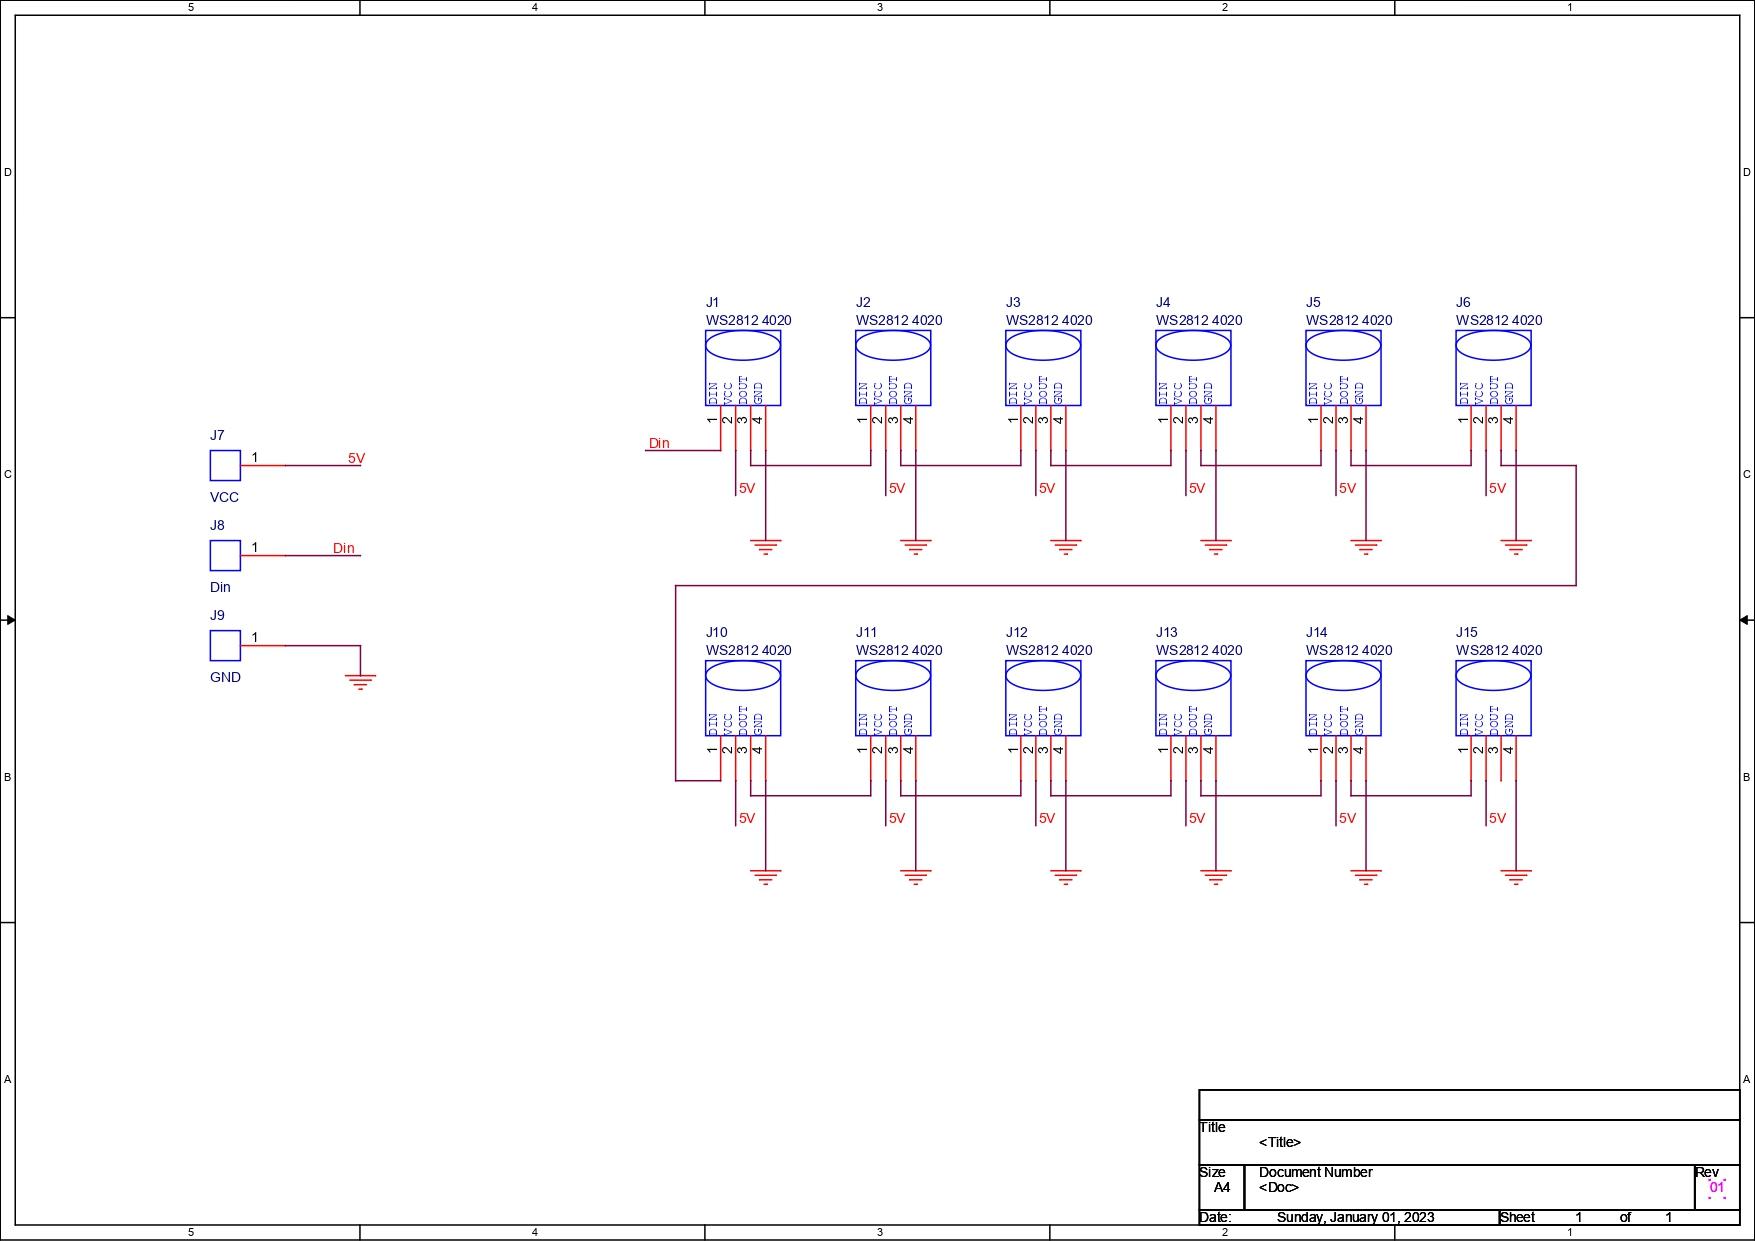Select the J15 WS2812 LED component symbol
This screenshot has height=1241, width=1755.
[x=1493, y=698]
